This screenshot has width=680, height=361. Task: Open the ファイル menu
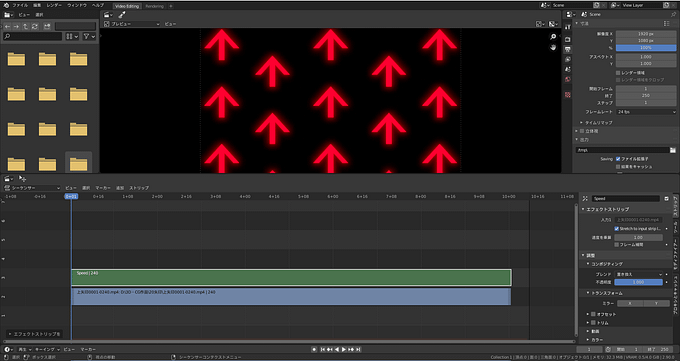(20, 5)
